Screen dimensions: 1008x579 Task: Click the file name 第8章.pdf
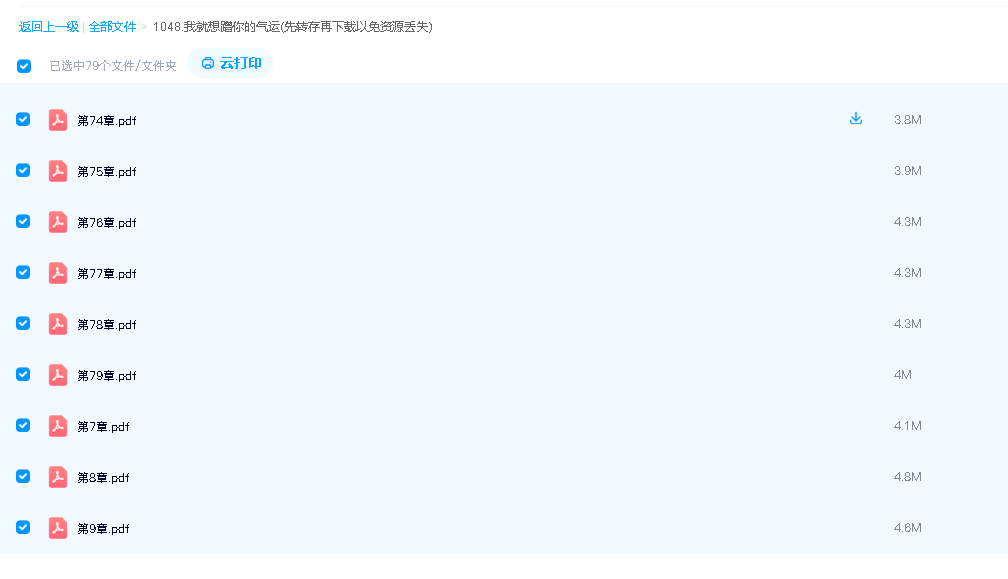coord(103,478)
